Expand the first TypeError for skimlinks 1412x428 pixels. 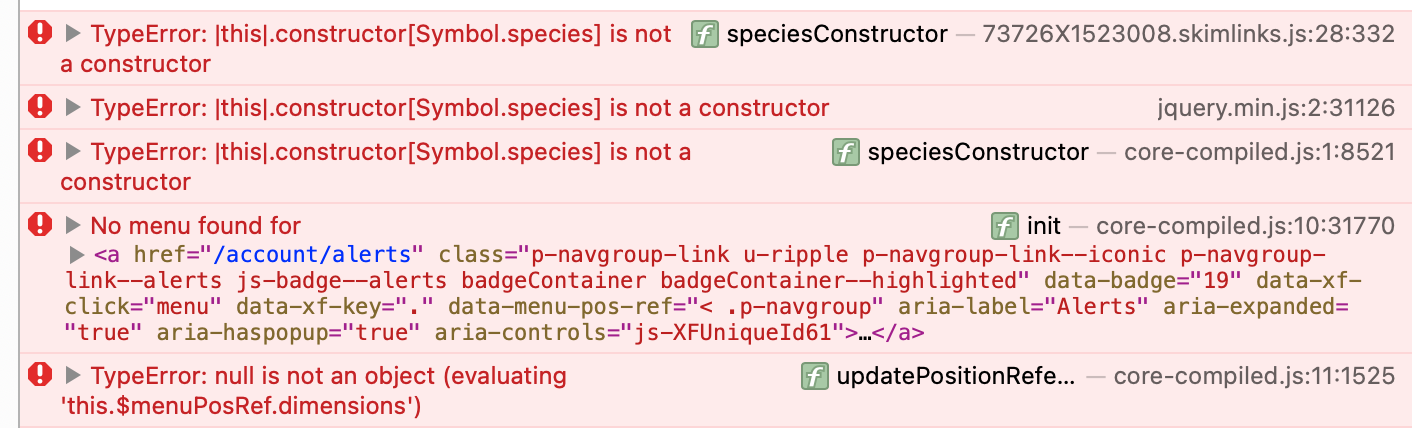[72, 34]
